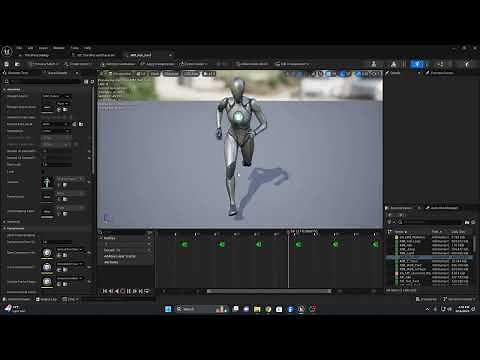This screenshot has width=480, height=360.
Task: Open the Content Drawer
Action: coord(17,299)
